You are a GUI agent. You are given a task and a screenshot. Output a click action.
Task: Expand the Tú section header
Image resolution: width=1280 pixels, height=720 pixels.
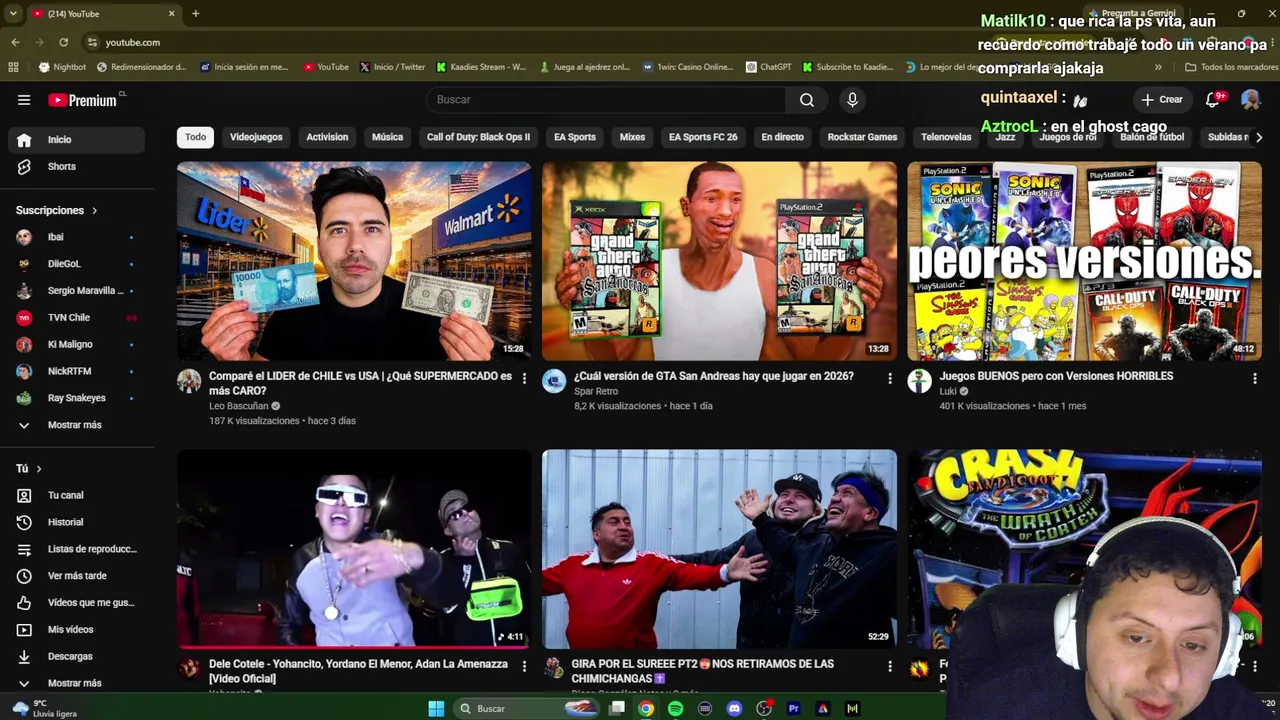pos(29,469)
